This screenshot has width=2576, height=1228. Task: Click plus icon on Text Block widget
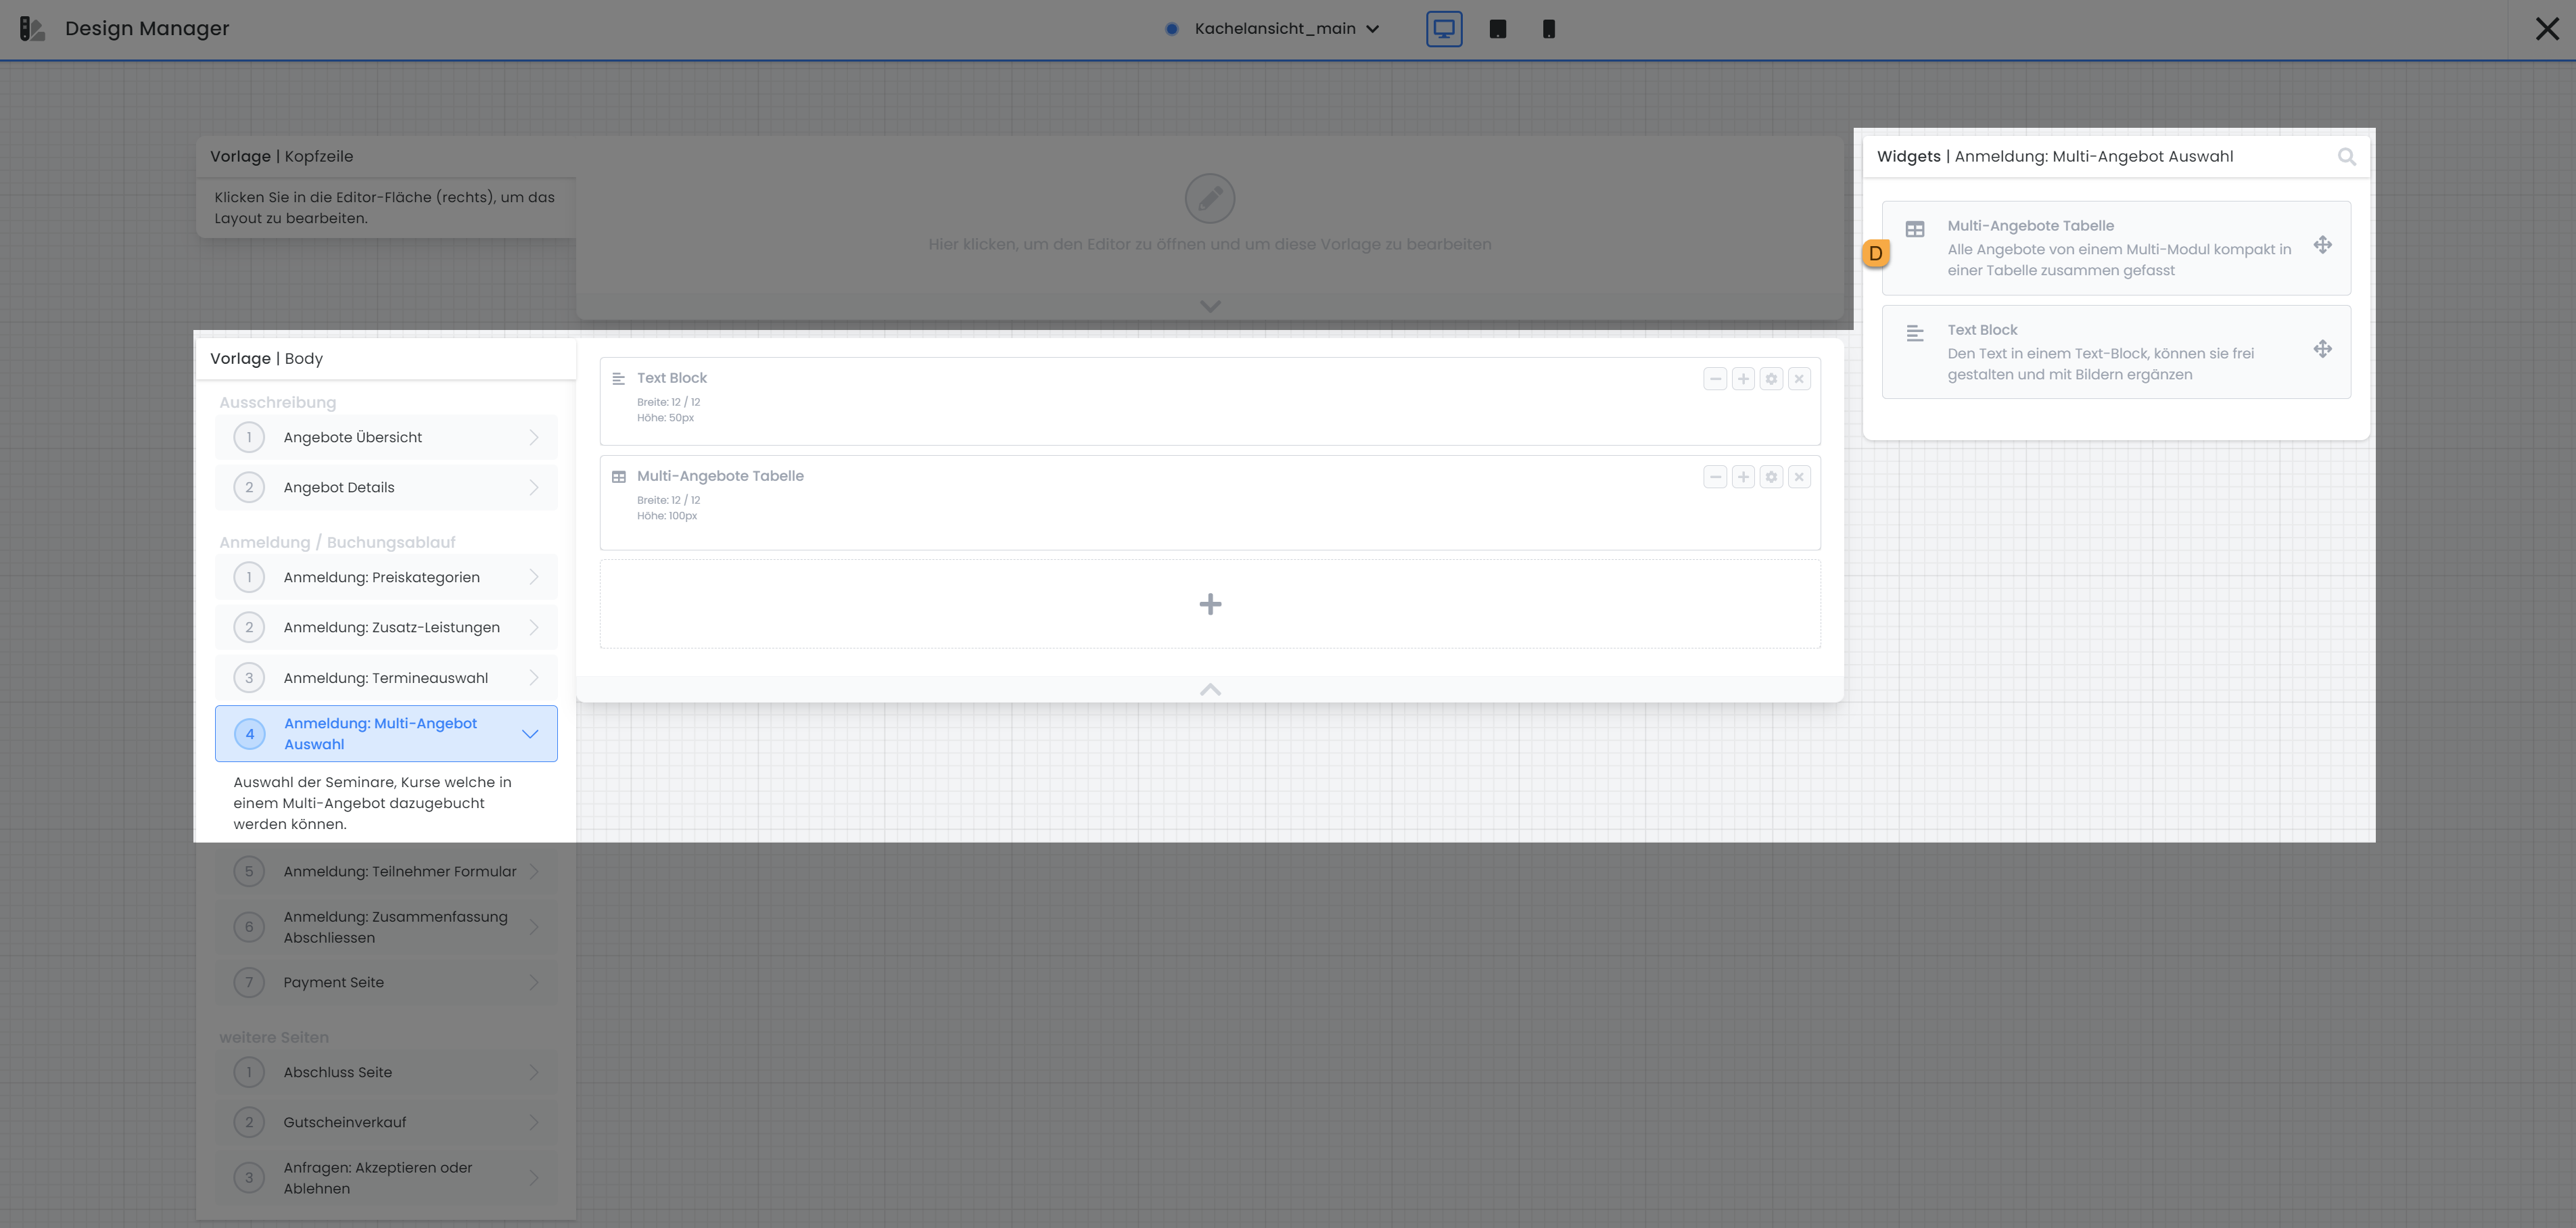[1743, 379]
